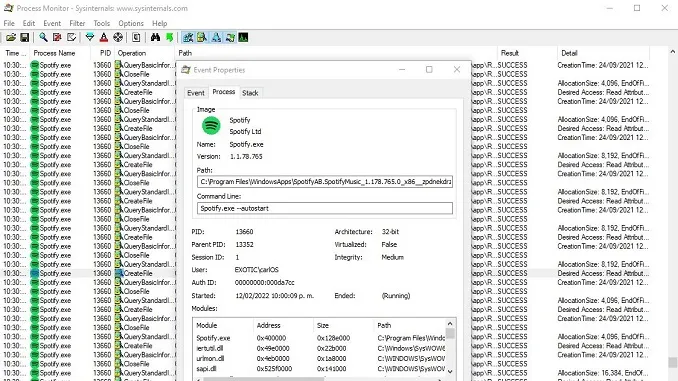Click the Spotify logo in Event Properties
The image size is (678, 381).
211,125
